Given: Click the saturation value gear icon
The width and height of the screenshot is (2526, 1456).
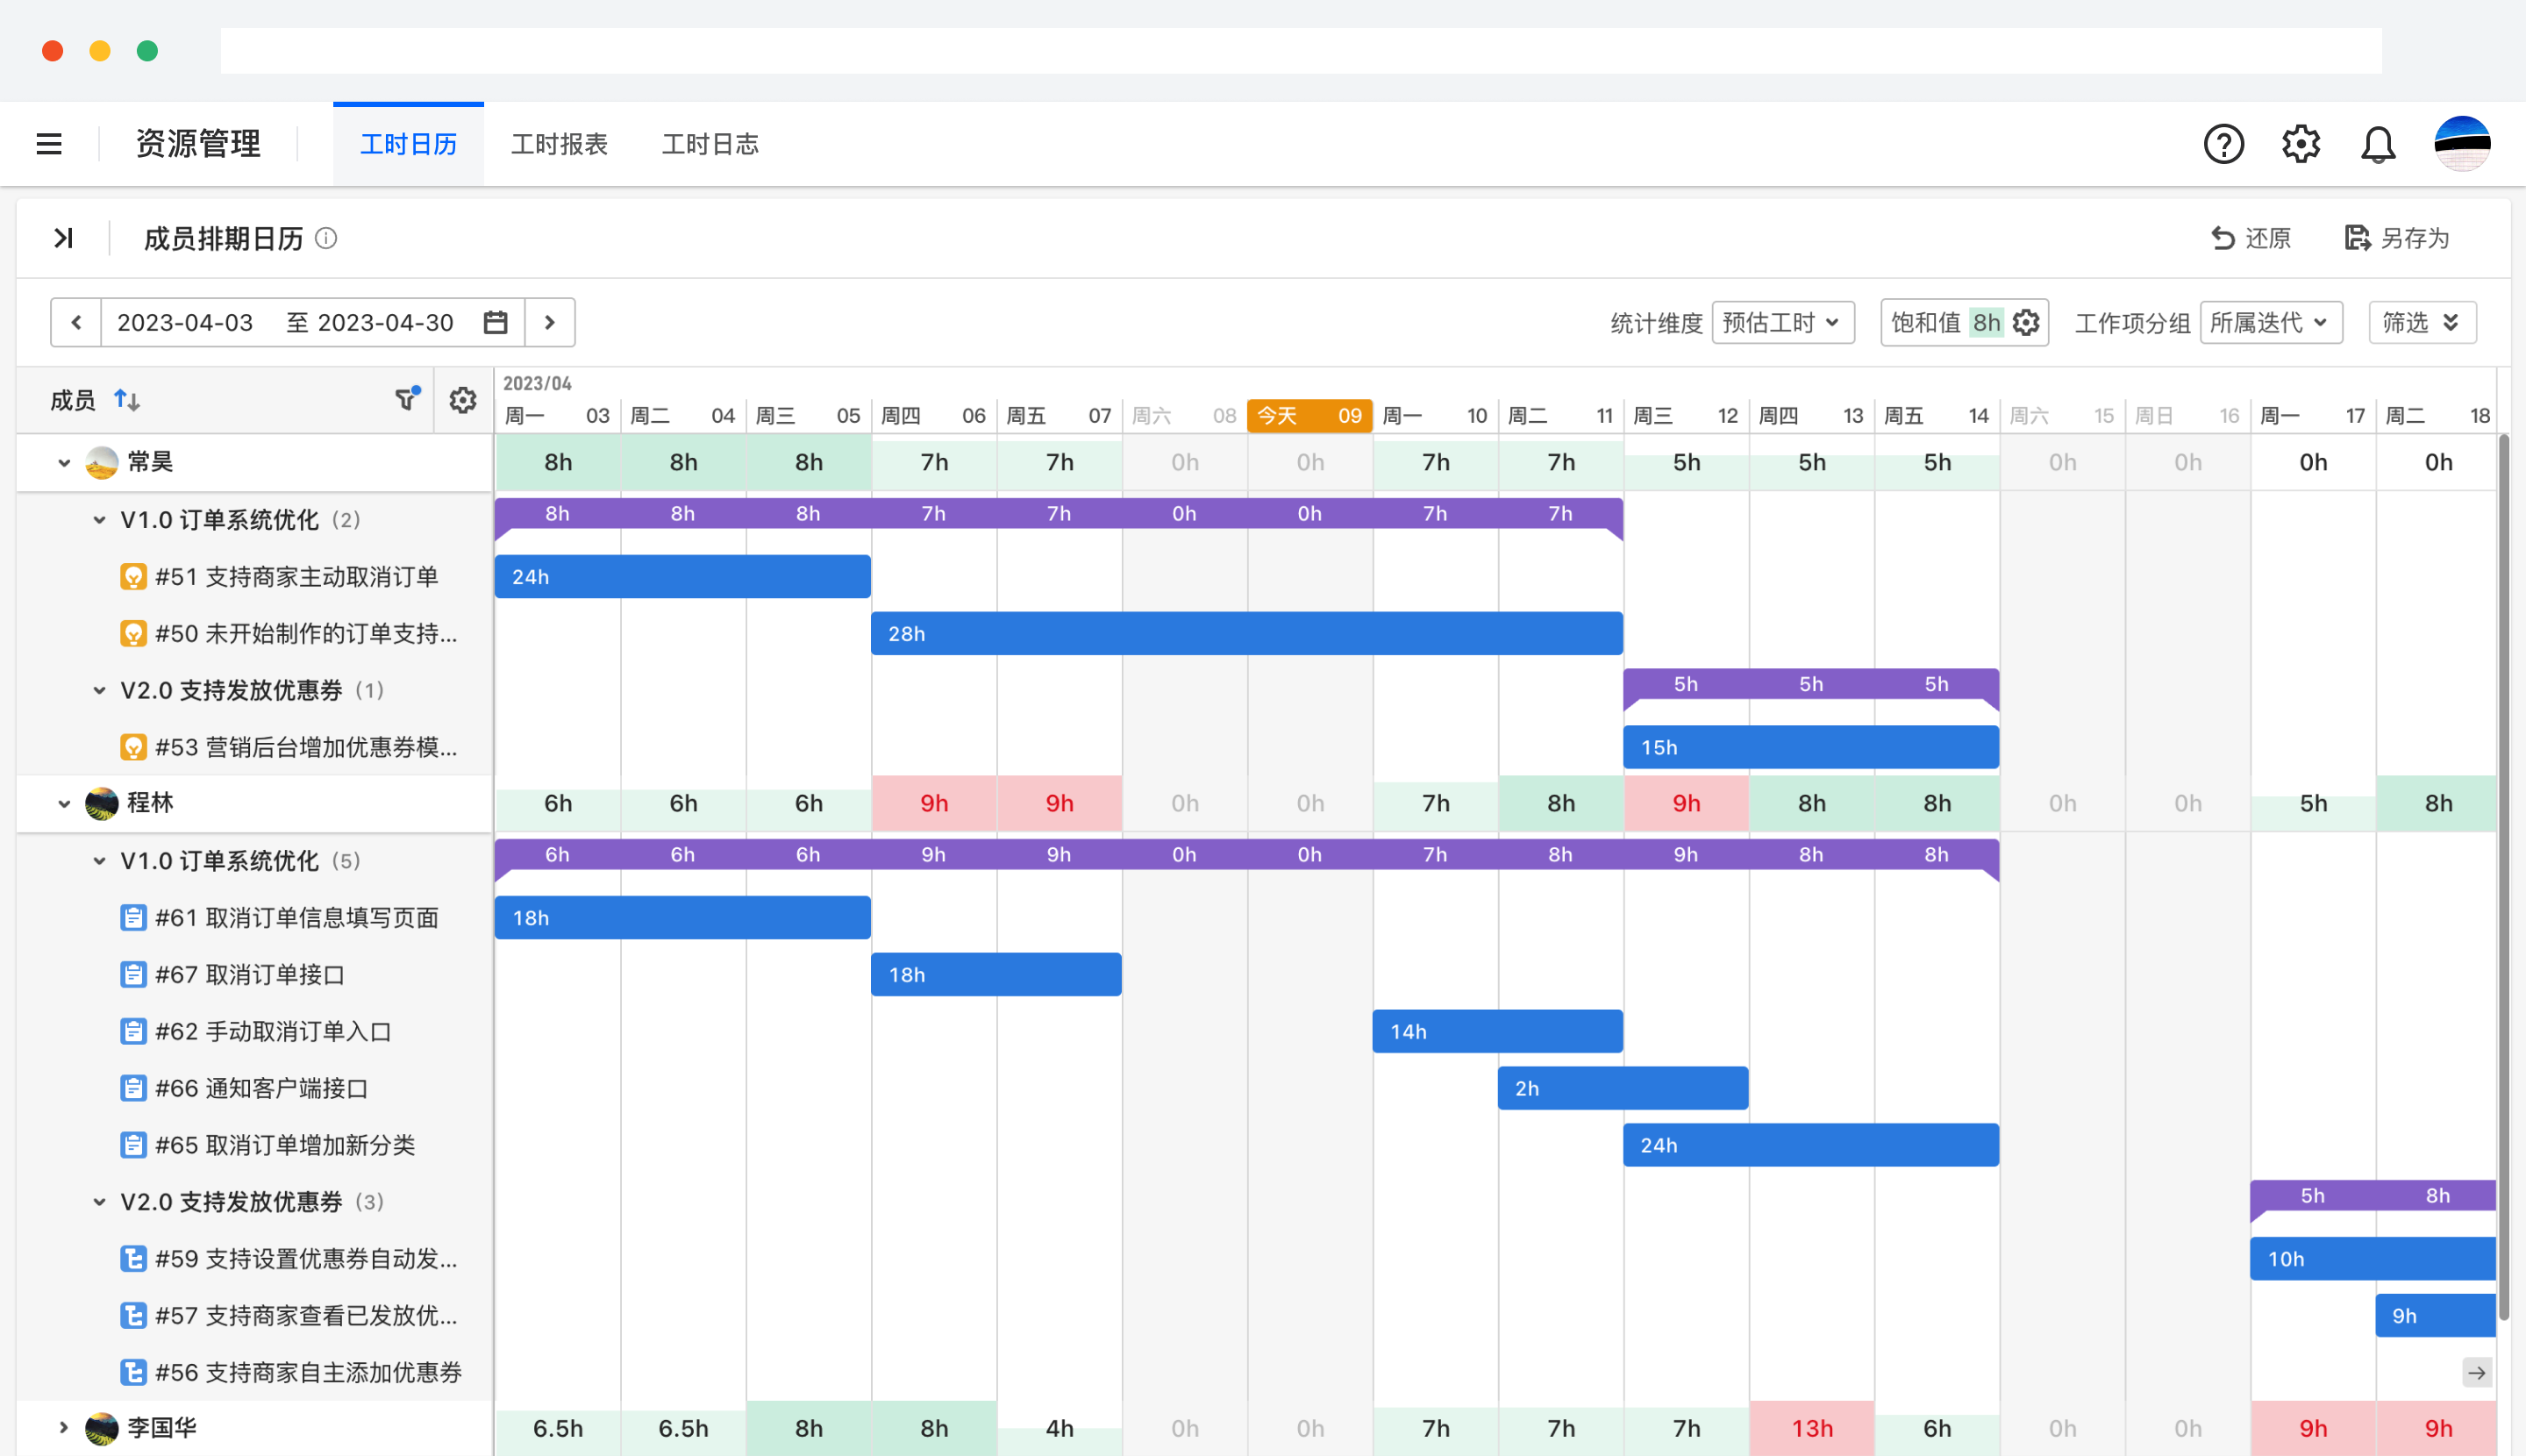Looking at the screenshot, I should click(2025, 323).
